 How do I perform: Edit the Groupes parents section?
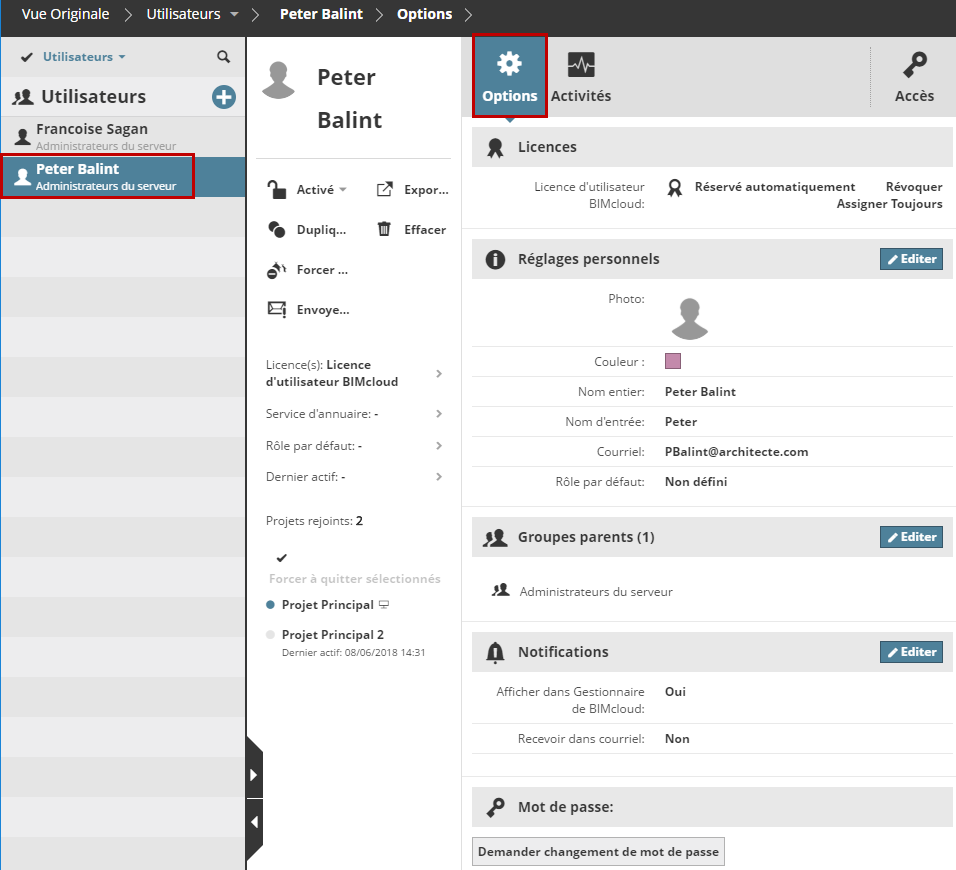click(911, 537)
